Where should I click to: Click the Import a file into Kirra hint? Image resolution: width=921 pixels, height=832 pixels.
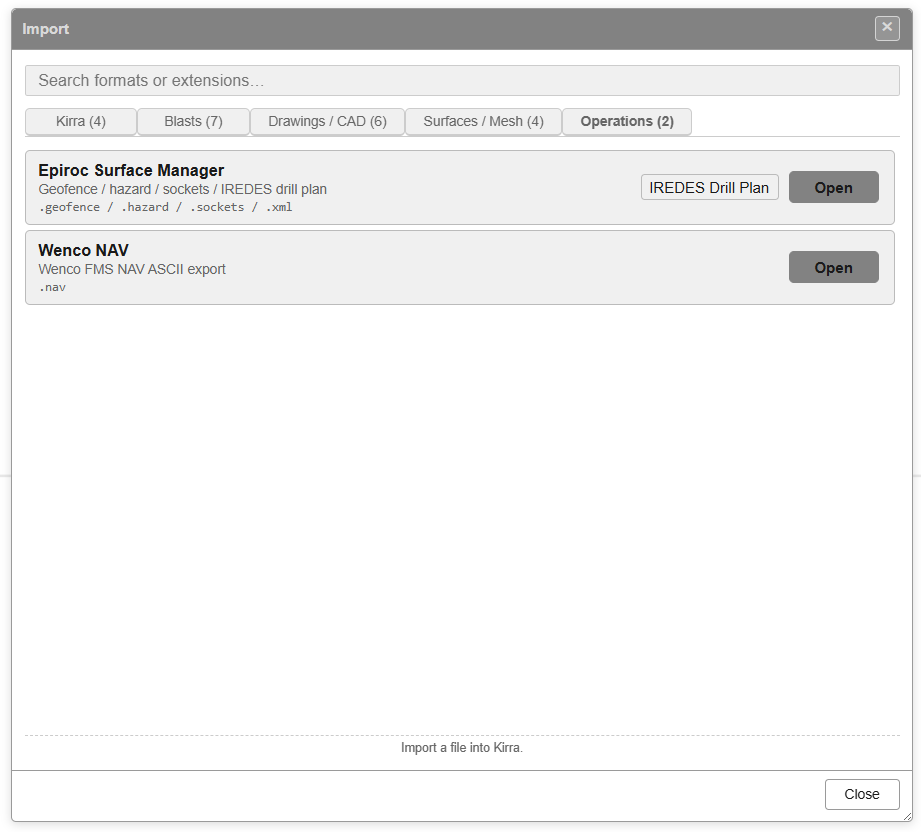462,747
